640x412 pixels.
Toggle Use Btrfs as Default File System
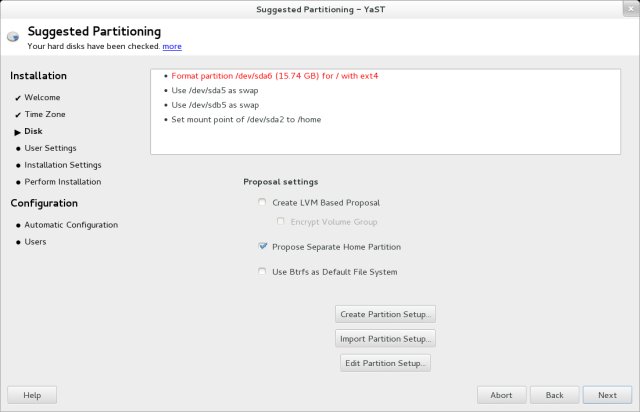263,271
